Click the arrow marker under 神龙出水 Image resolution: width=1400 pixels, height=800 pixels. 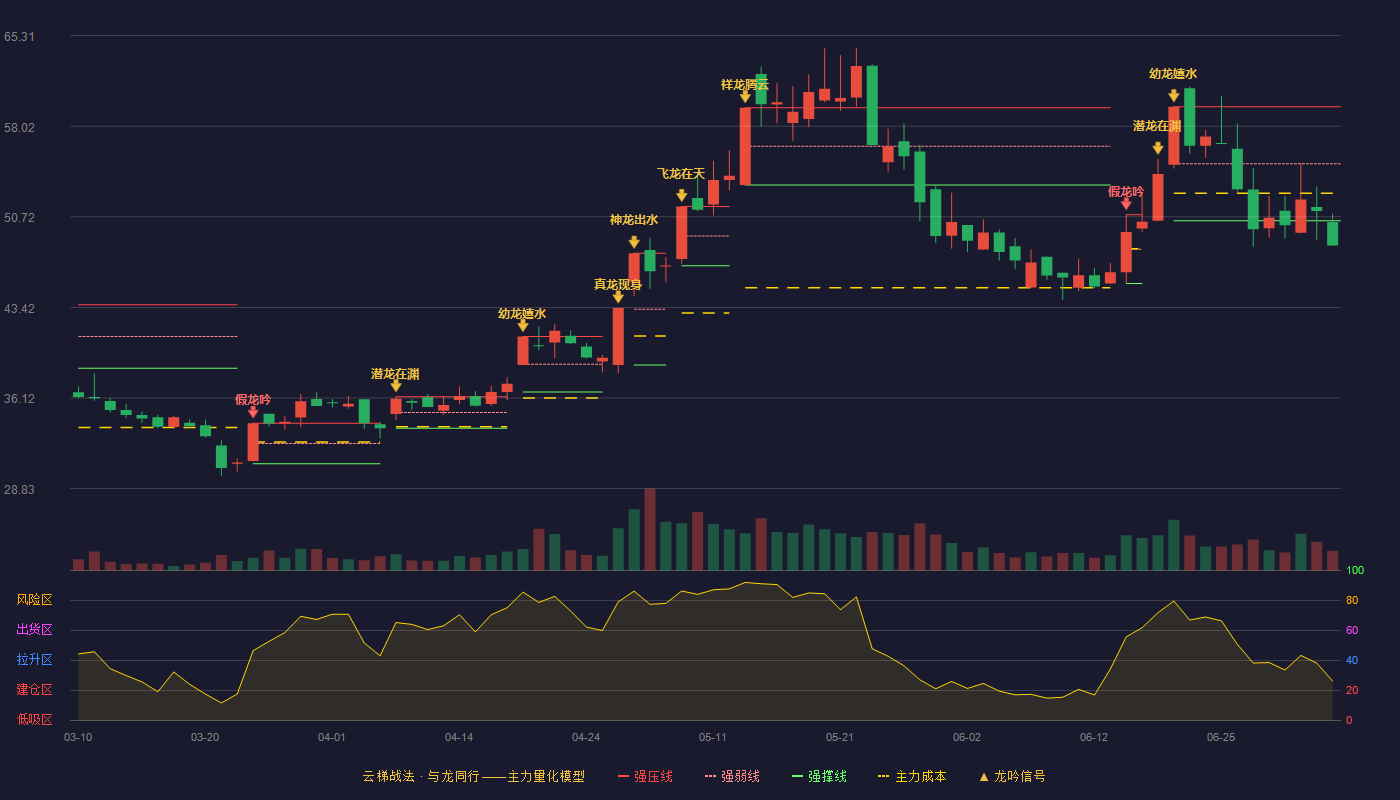pos(634,242)
